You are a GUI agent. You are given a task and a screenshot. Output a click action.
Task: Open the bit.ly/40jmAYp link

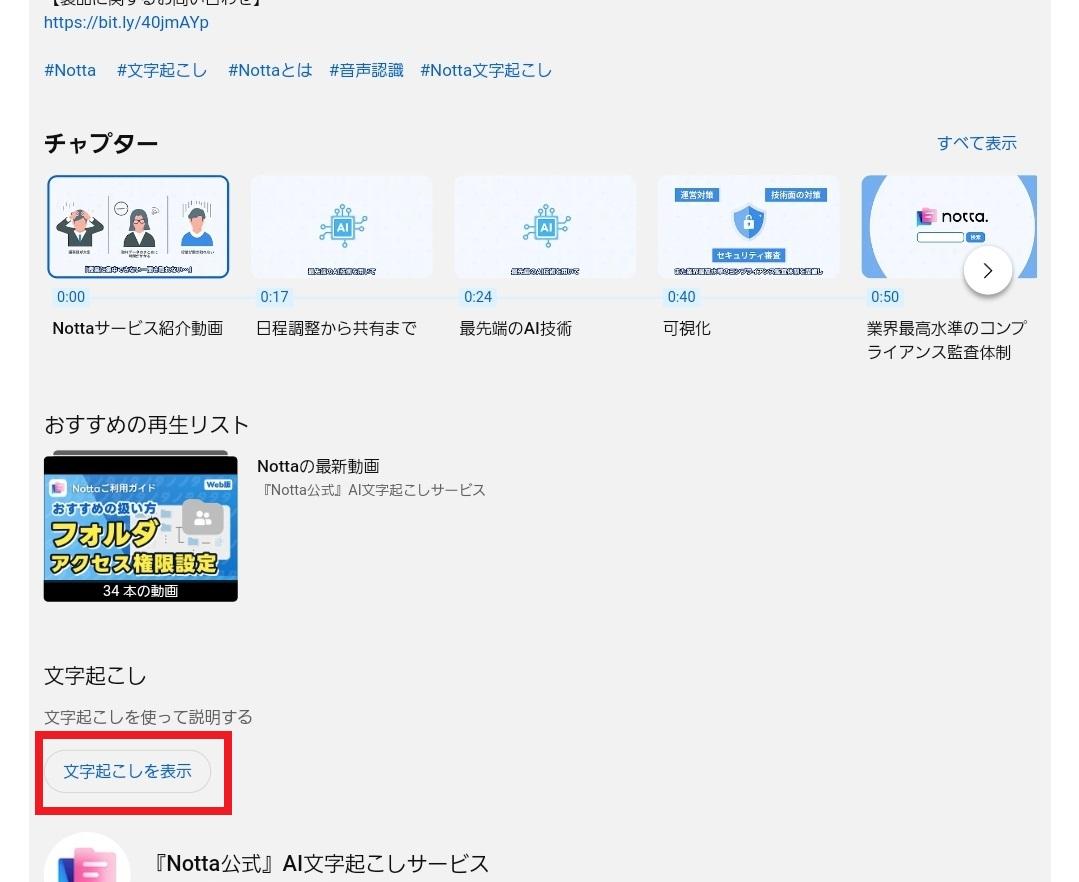tap(126, 22)
